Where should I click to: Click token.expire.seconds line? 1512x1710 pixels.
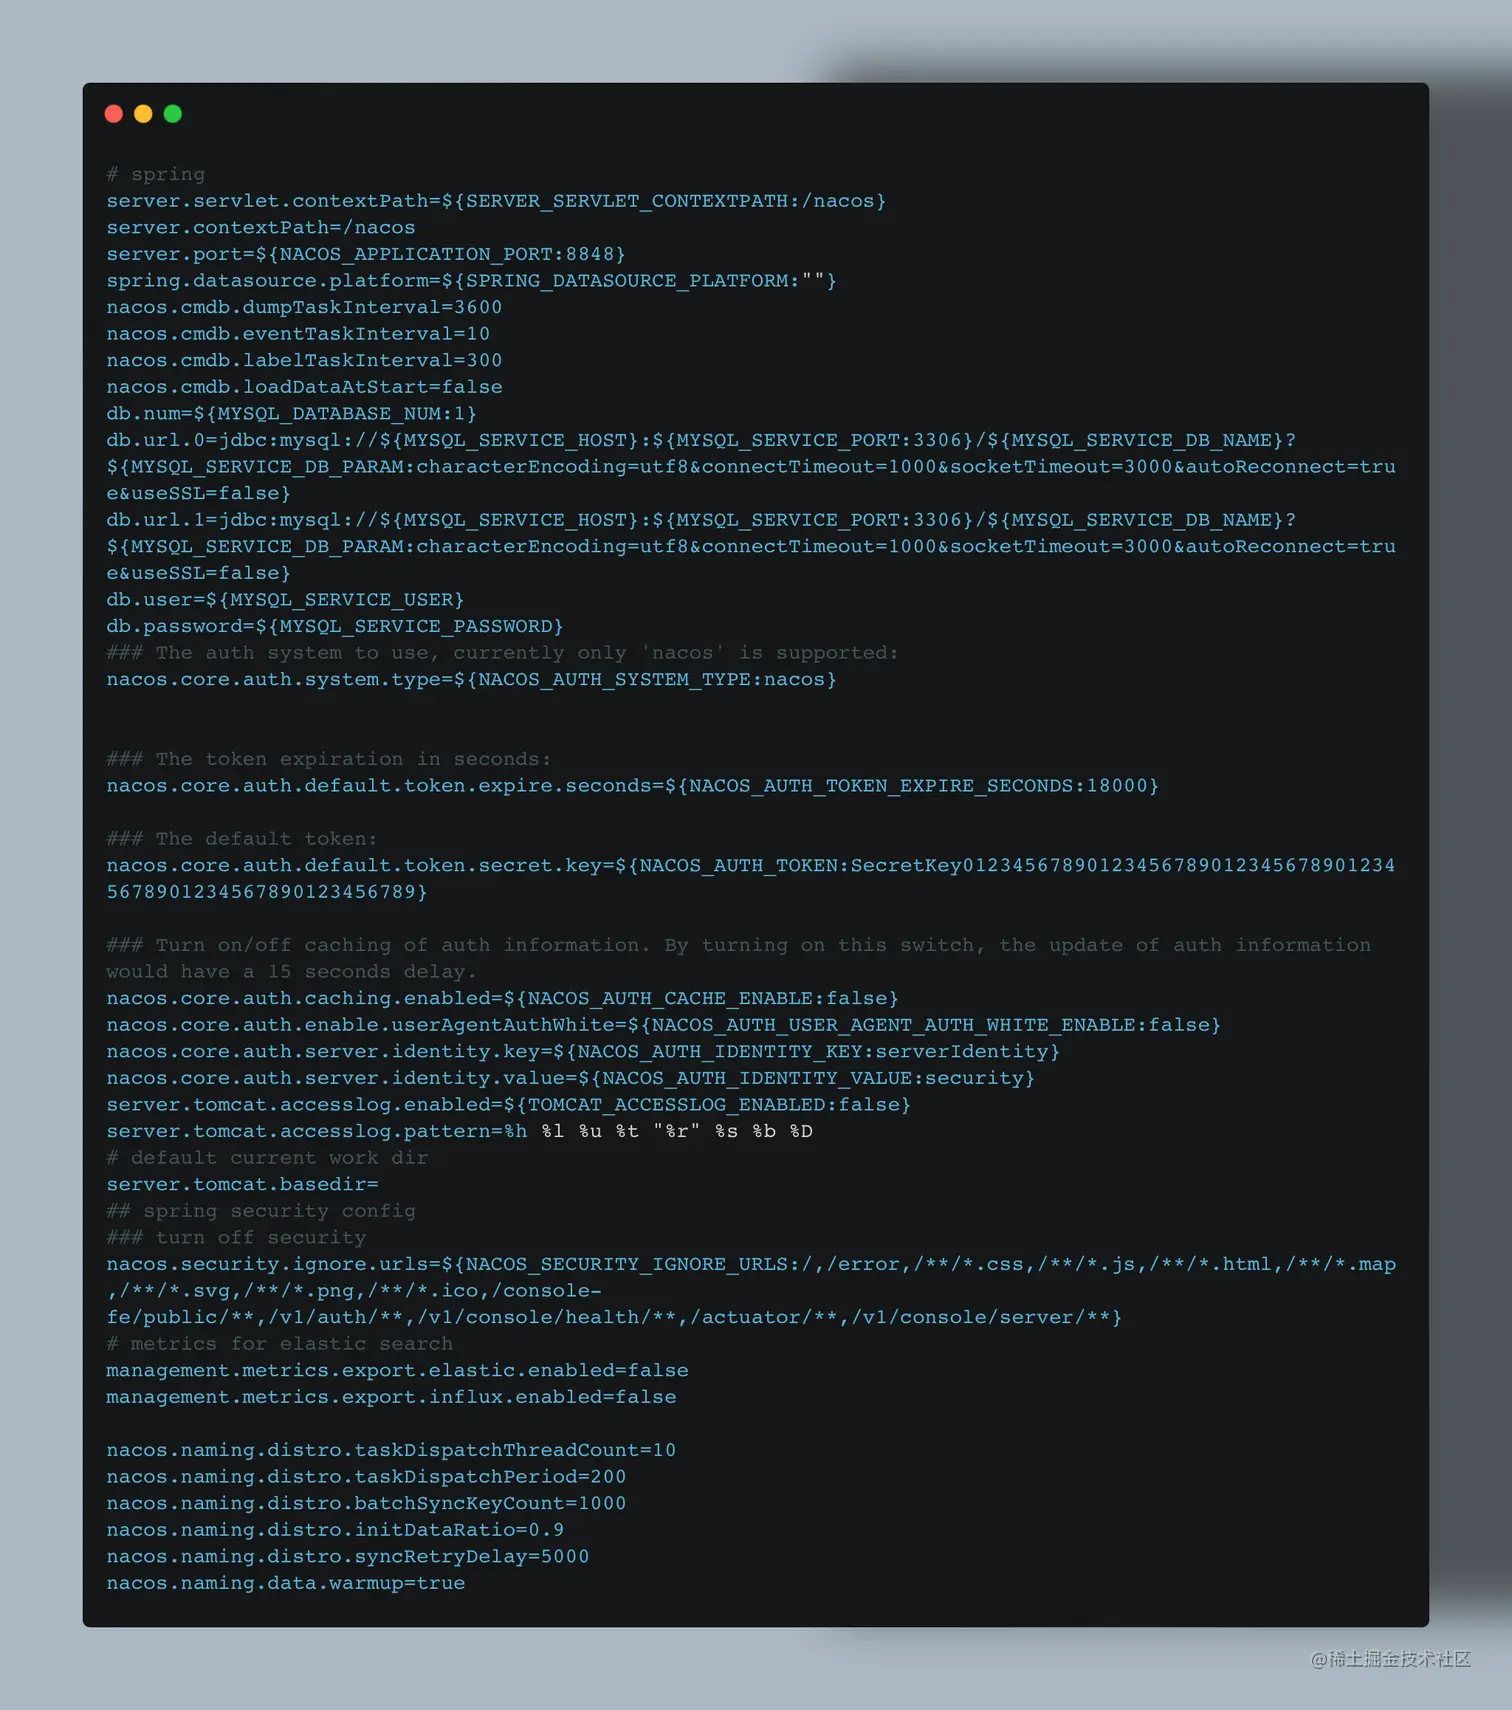(633, 786)
